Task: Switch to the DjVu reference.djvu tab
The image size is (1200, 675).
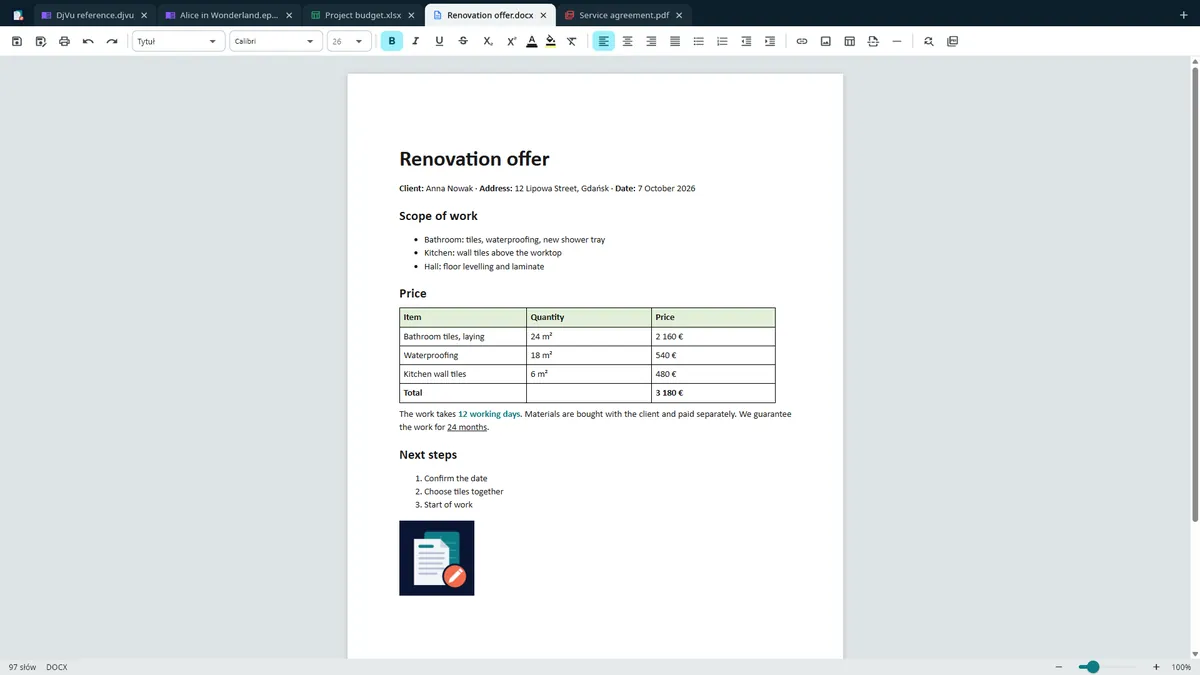Action: tap(95, 15)
